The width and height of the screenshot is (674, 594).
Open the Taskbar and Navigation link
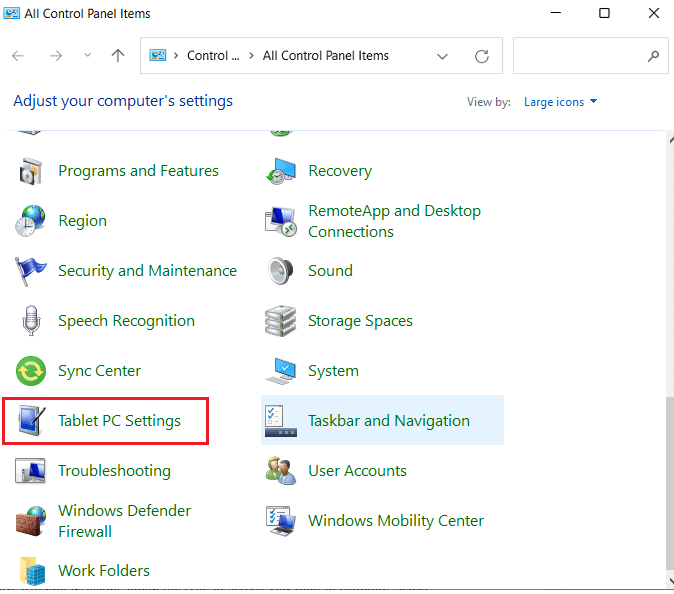coord(388,421)
